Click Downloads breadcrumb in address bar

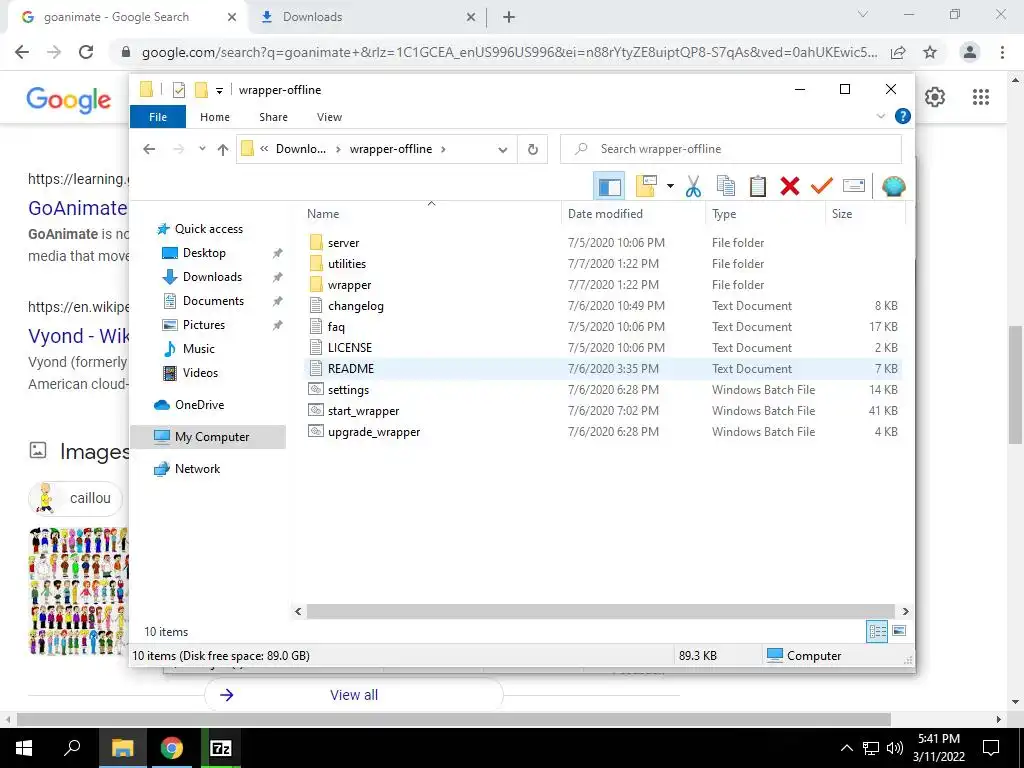(300, 149)
